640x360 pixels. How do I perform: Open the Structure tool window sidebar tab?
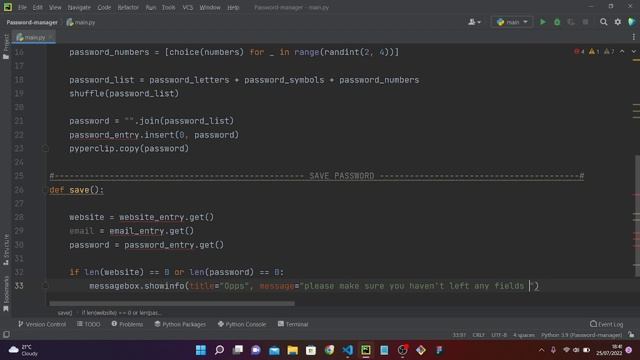[x=6, y=249]
